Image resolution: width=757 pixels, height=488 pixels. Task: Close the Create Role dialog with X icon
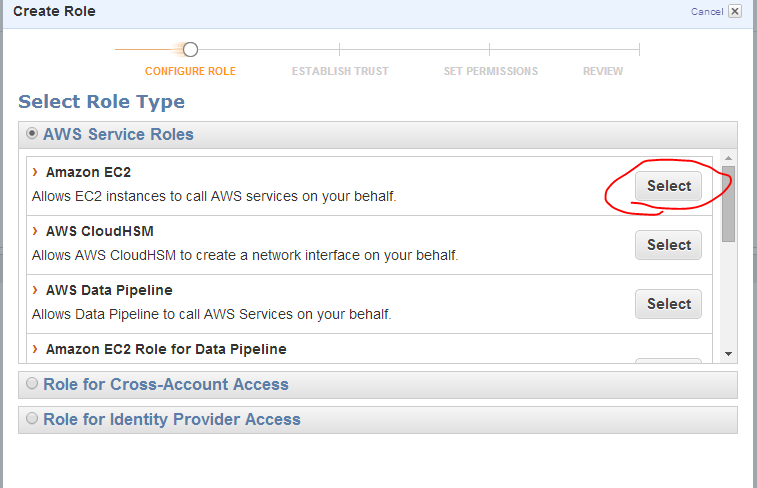735,11
